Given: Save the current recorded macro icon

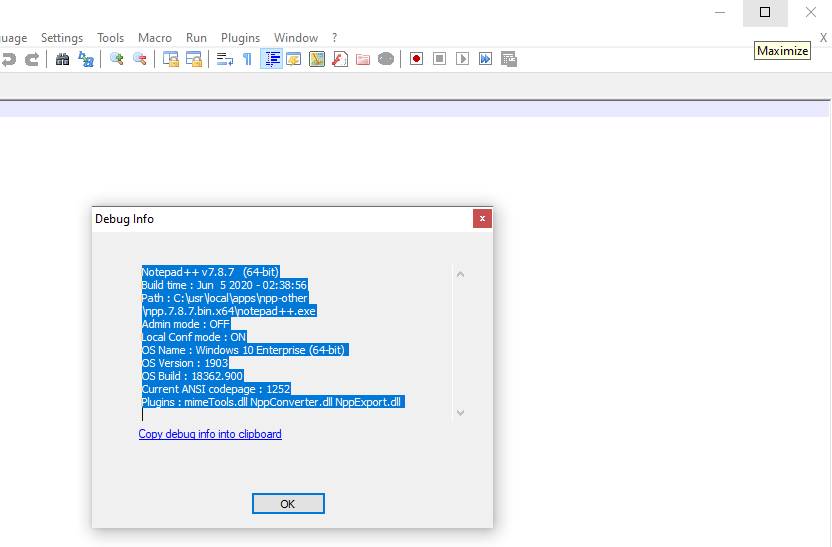Looking at the screenshot, I should (x=509, y=59).
